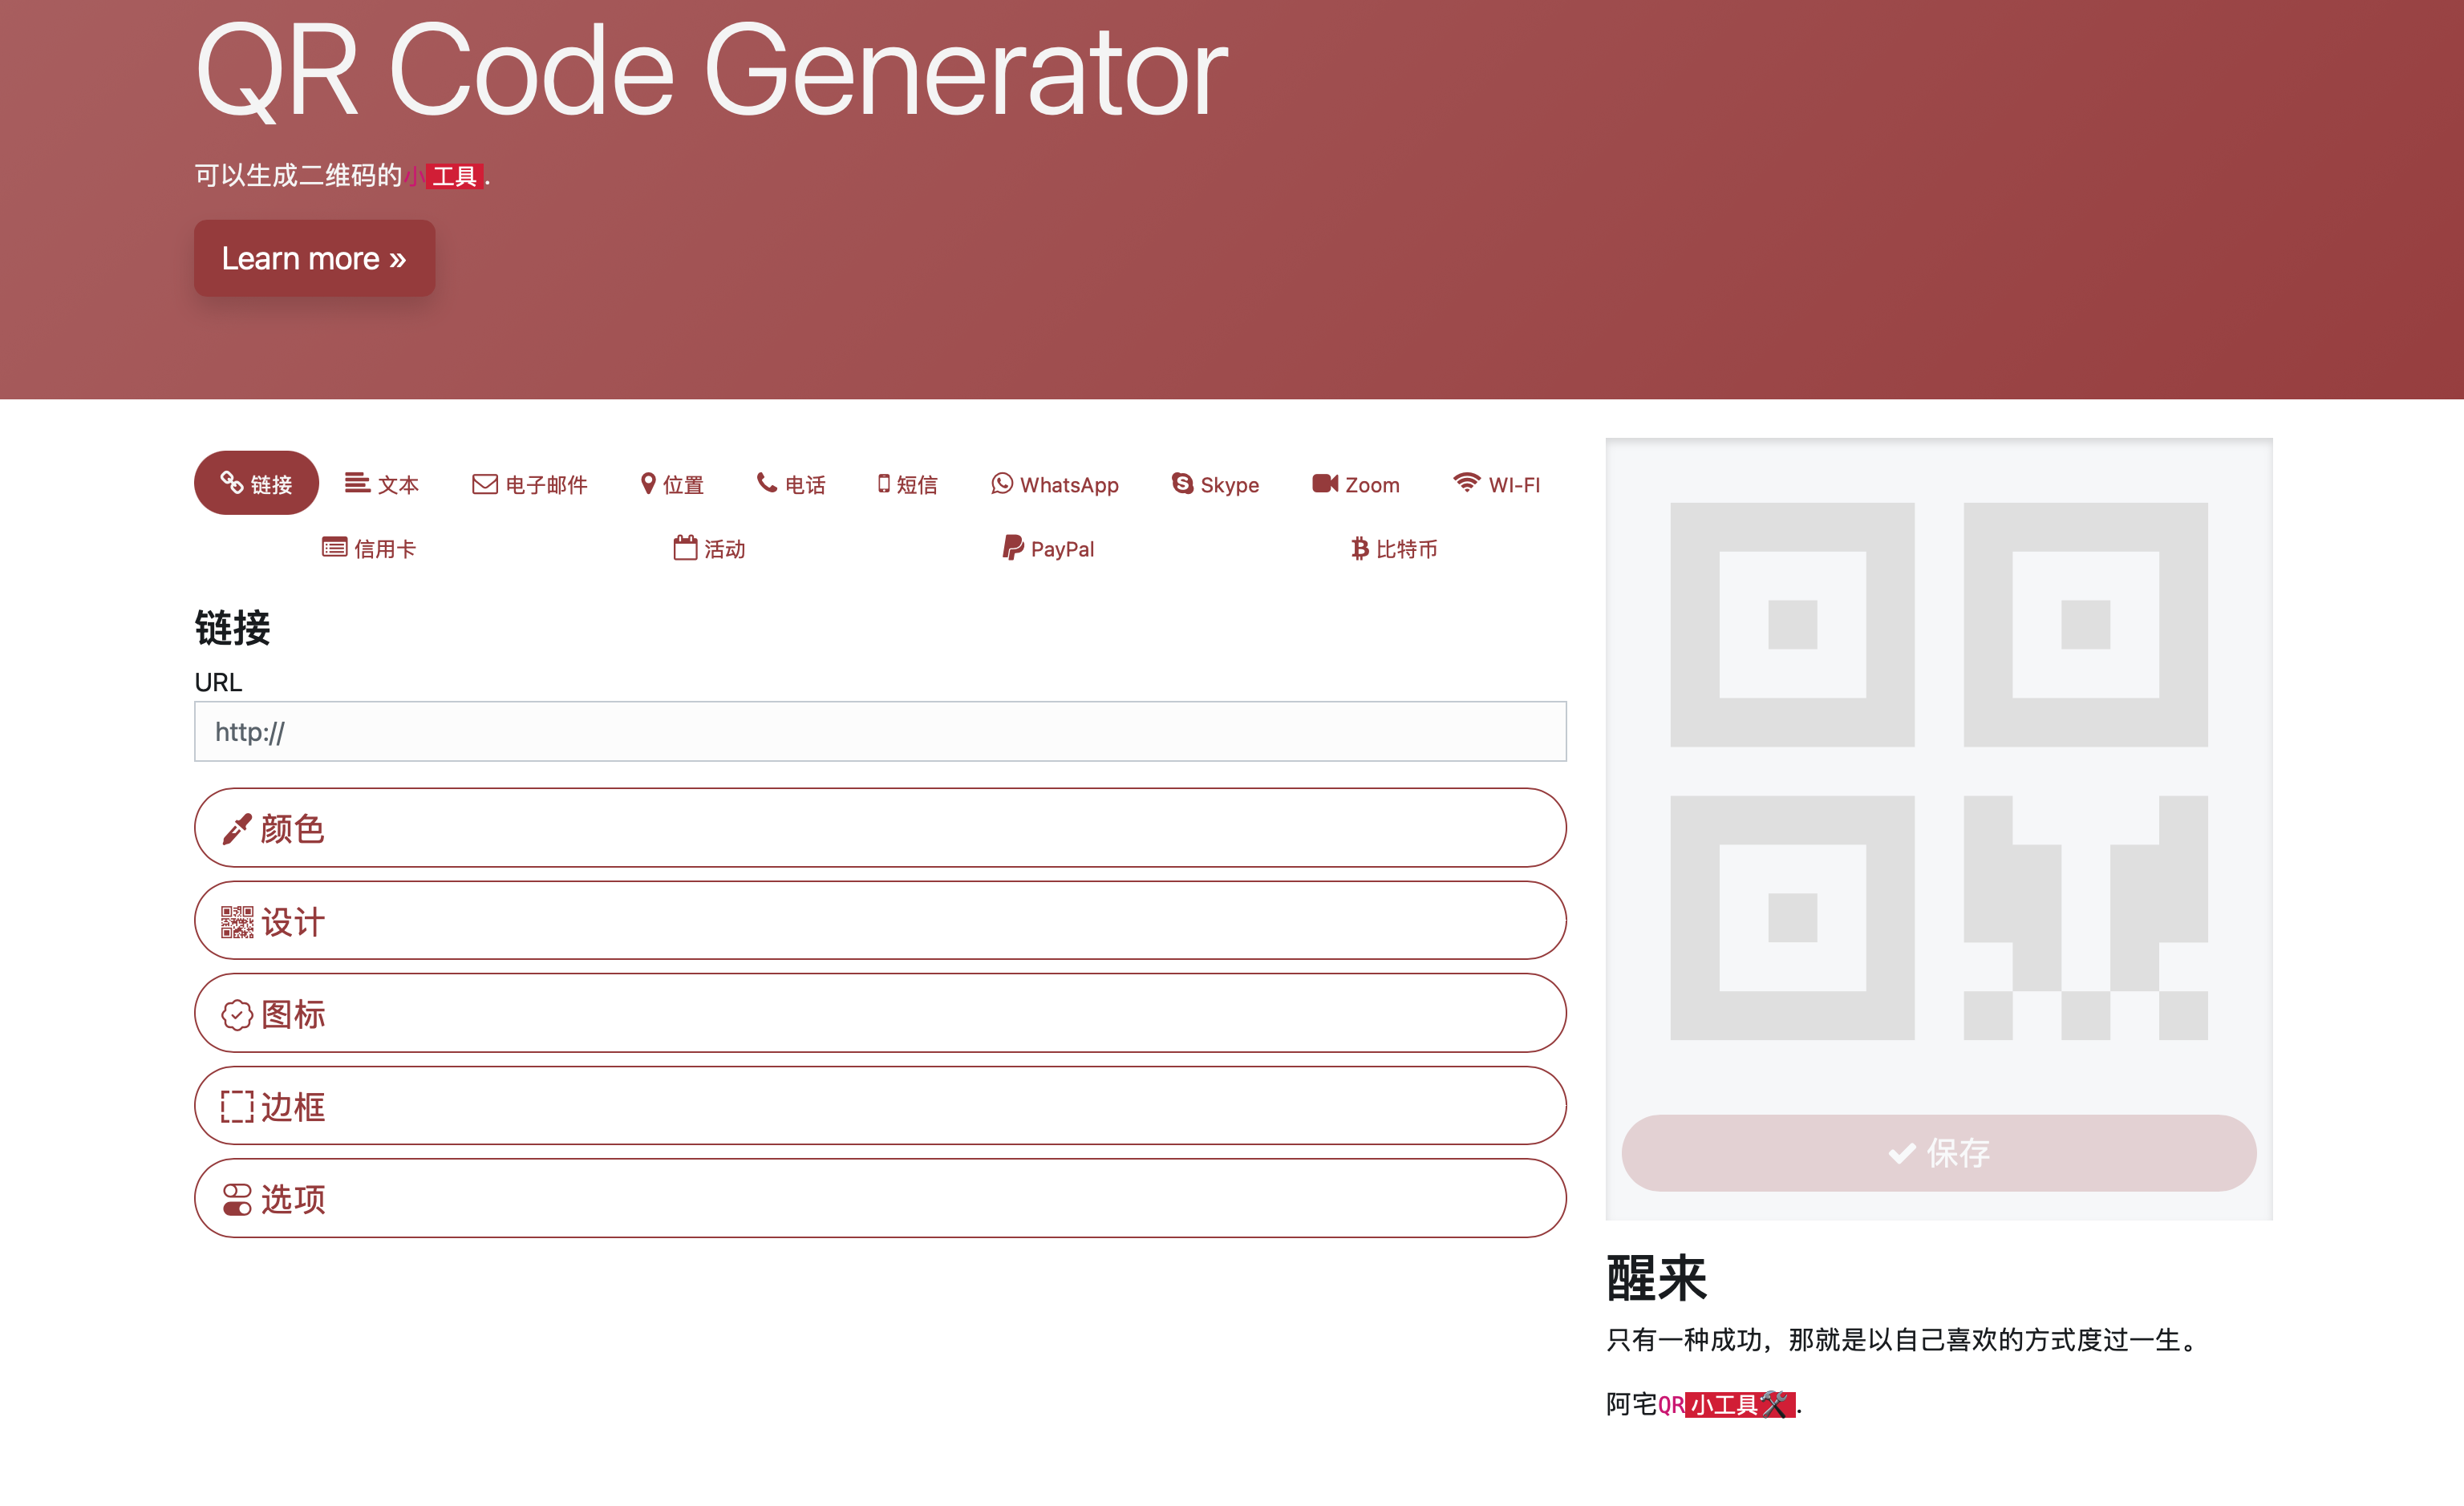Click the 活动 text label

click(x=725, y=549)
